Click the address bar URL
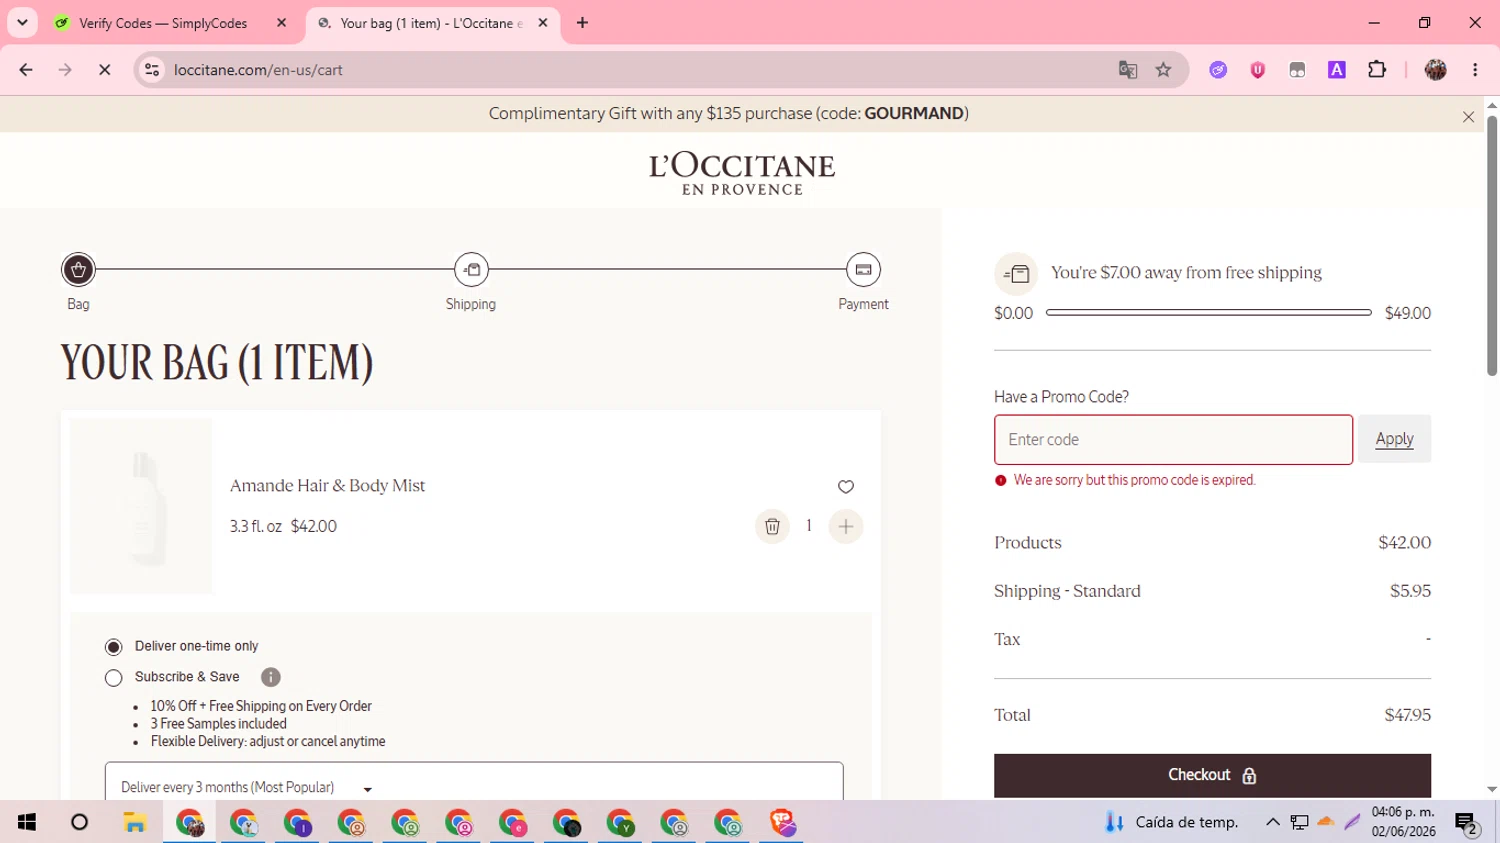 258,70
